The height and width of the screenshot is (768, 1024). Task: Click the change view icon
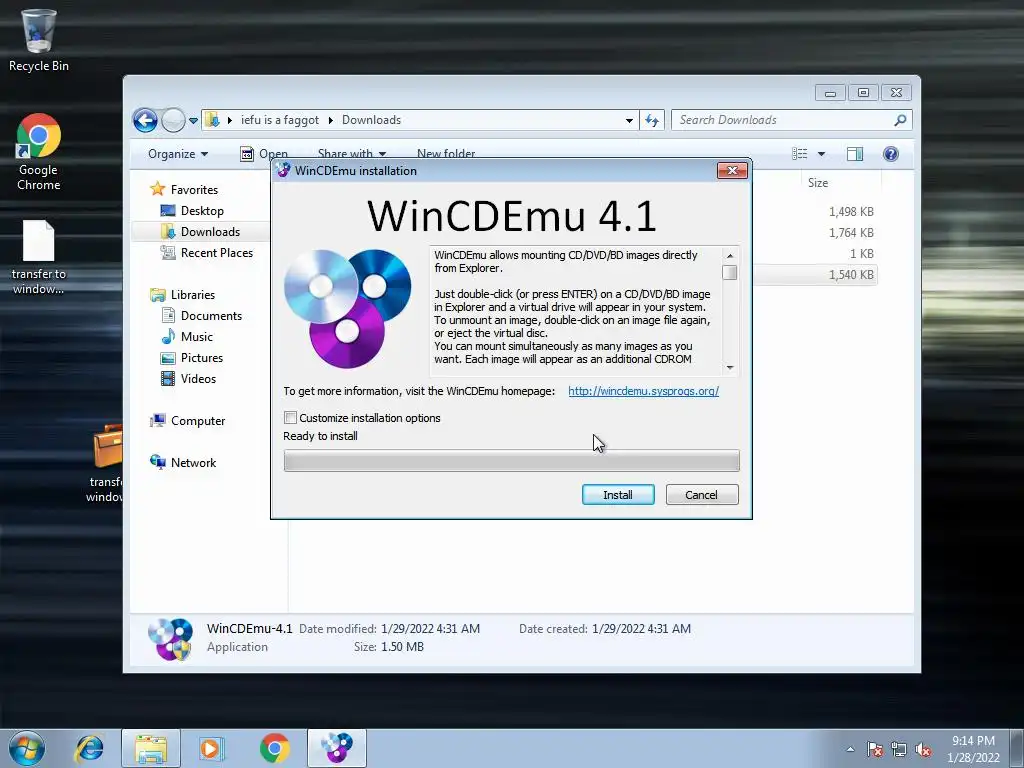click(799, 154)
